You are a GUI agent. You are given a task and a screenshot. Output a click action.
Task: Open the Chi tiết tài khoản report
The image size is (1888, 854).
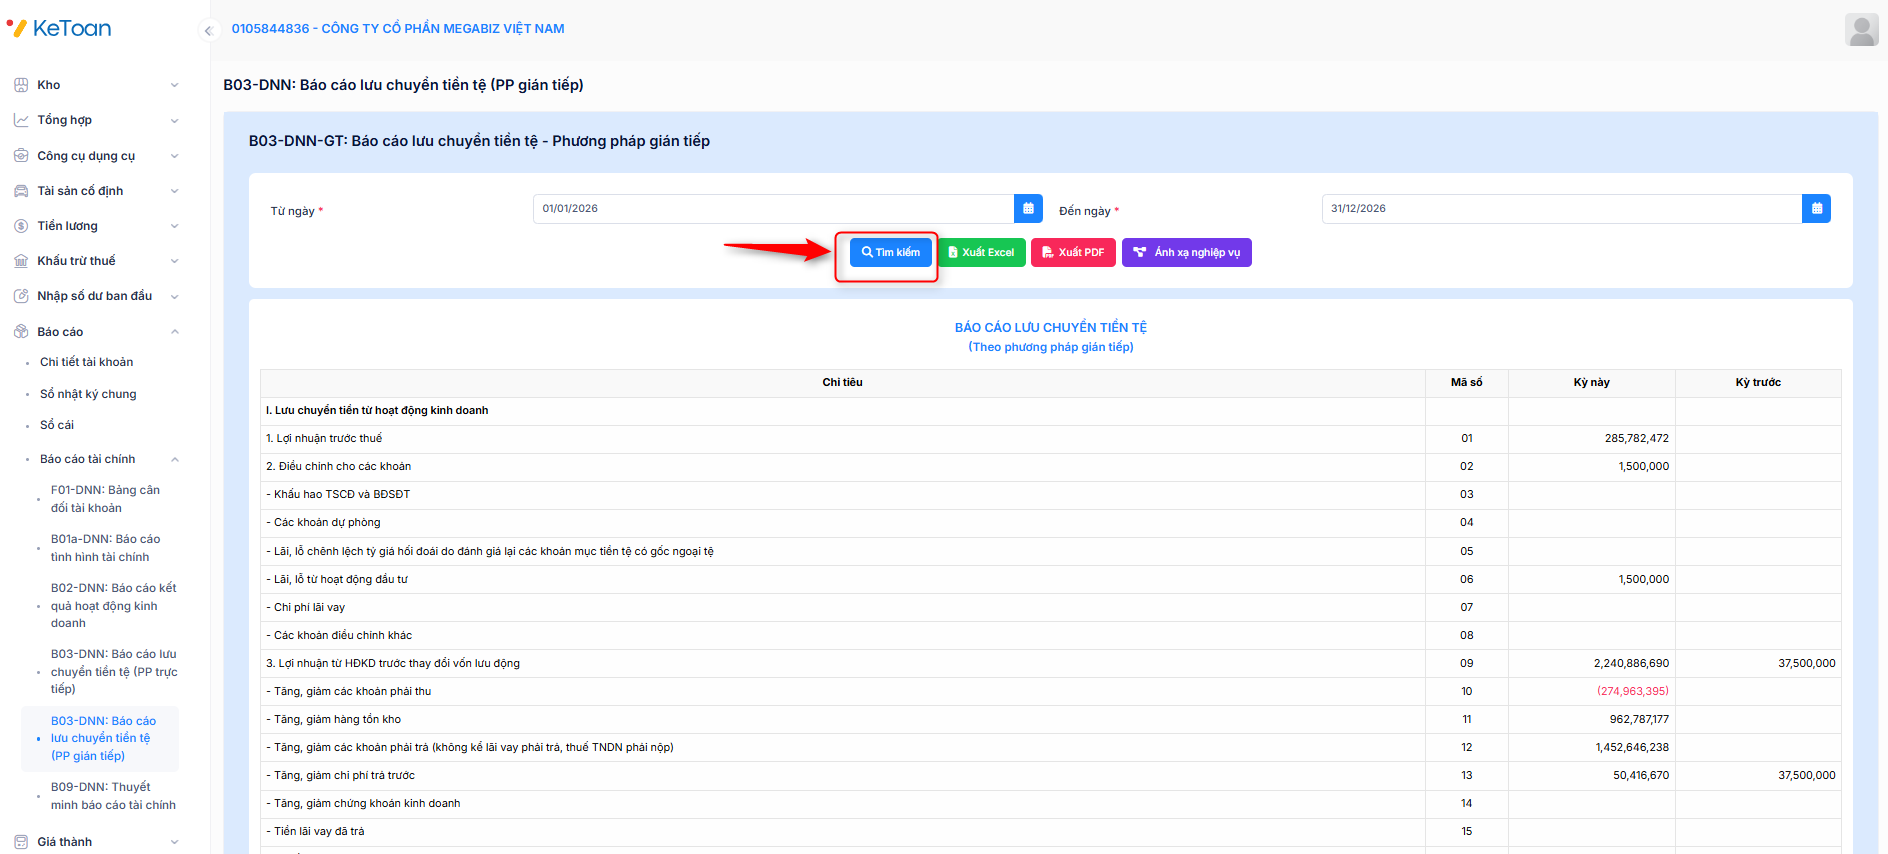click(87, 362)
